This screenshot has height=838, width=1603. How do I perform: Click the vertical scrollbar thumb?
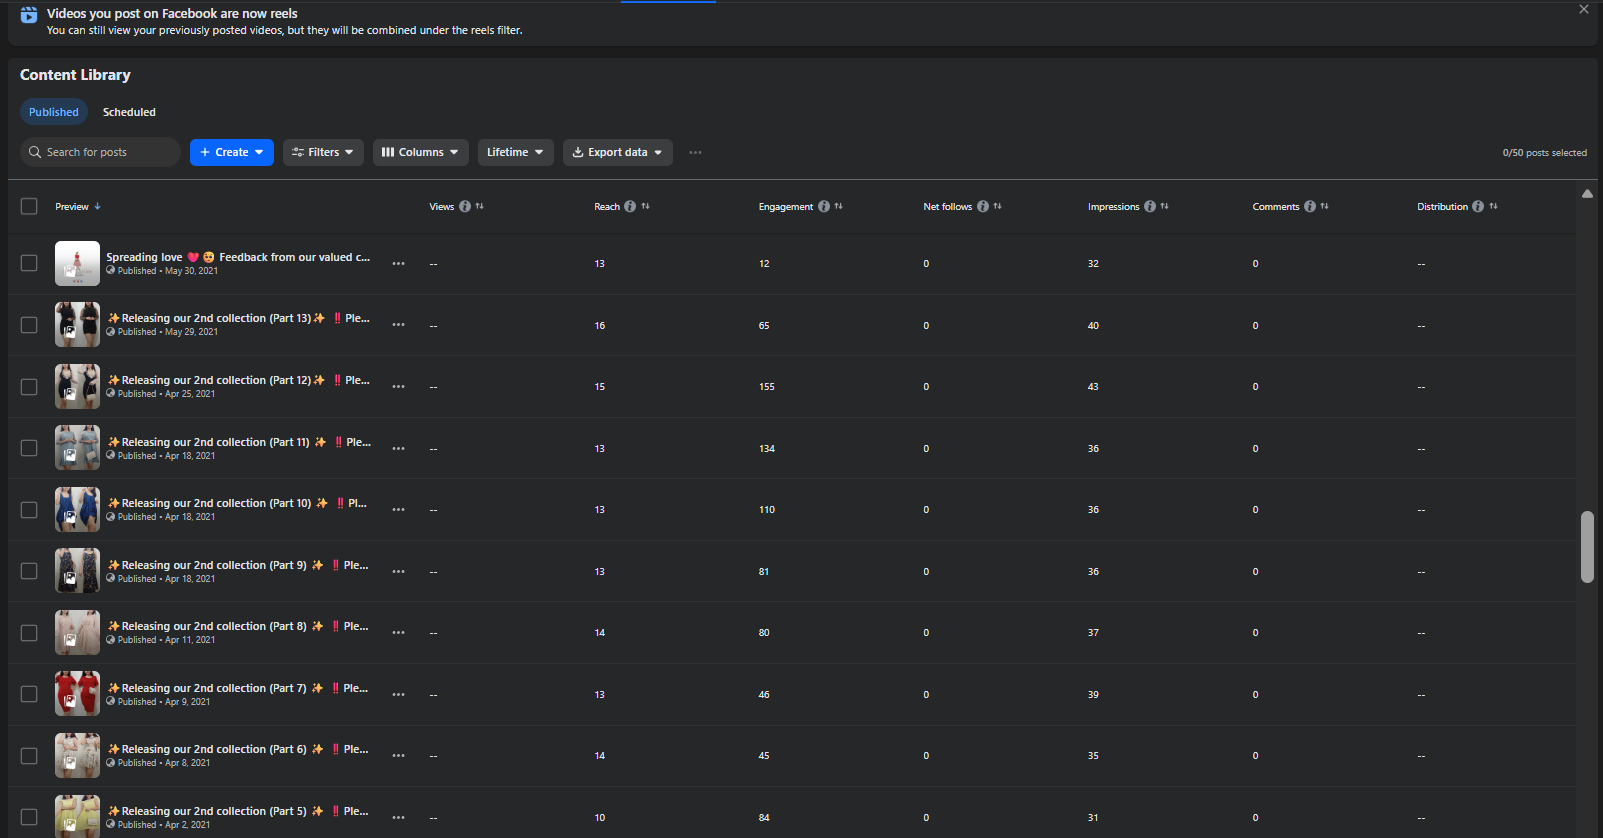point(1587,546)
